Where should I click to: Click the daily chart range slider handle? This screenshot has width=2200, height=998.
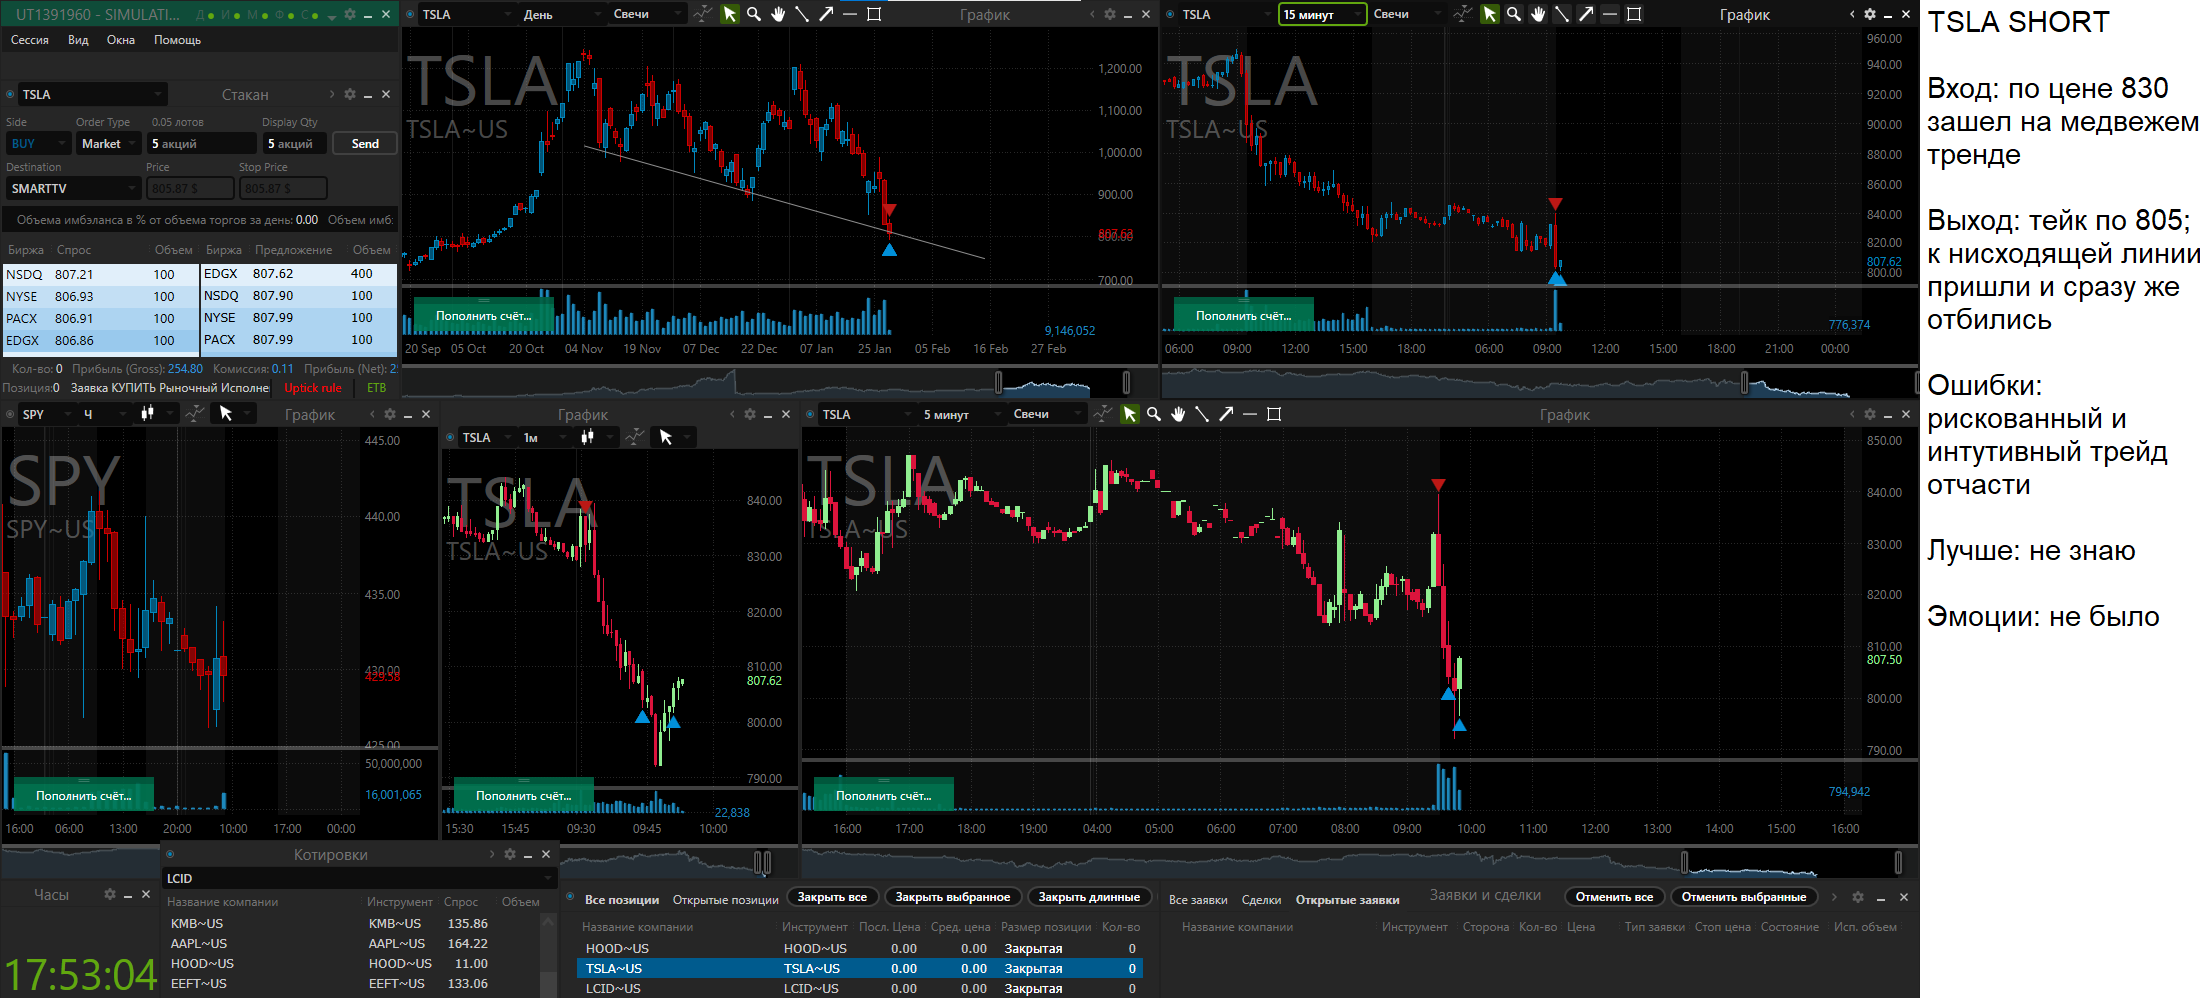click(998, 382)
